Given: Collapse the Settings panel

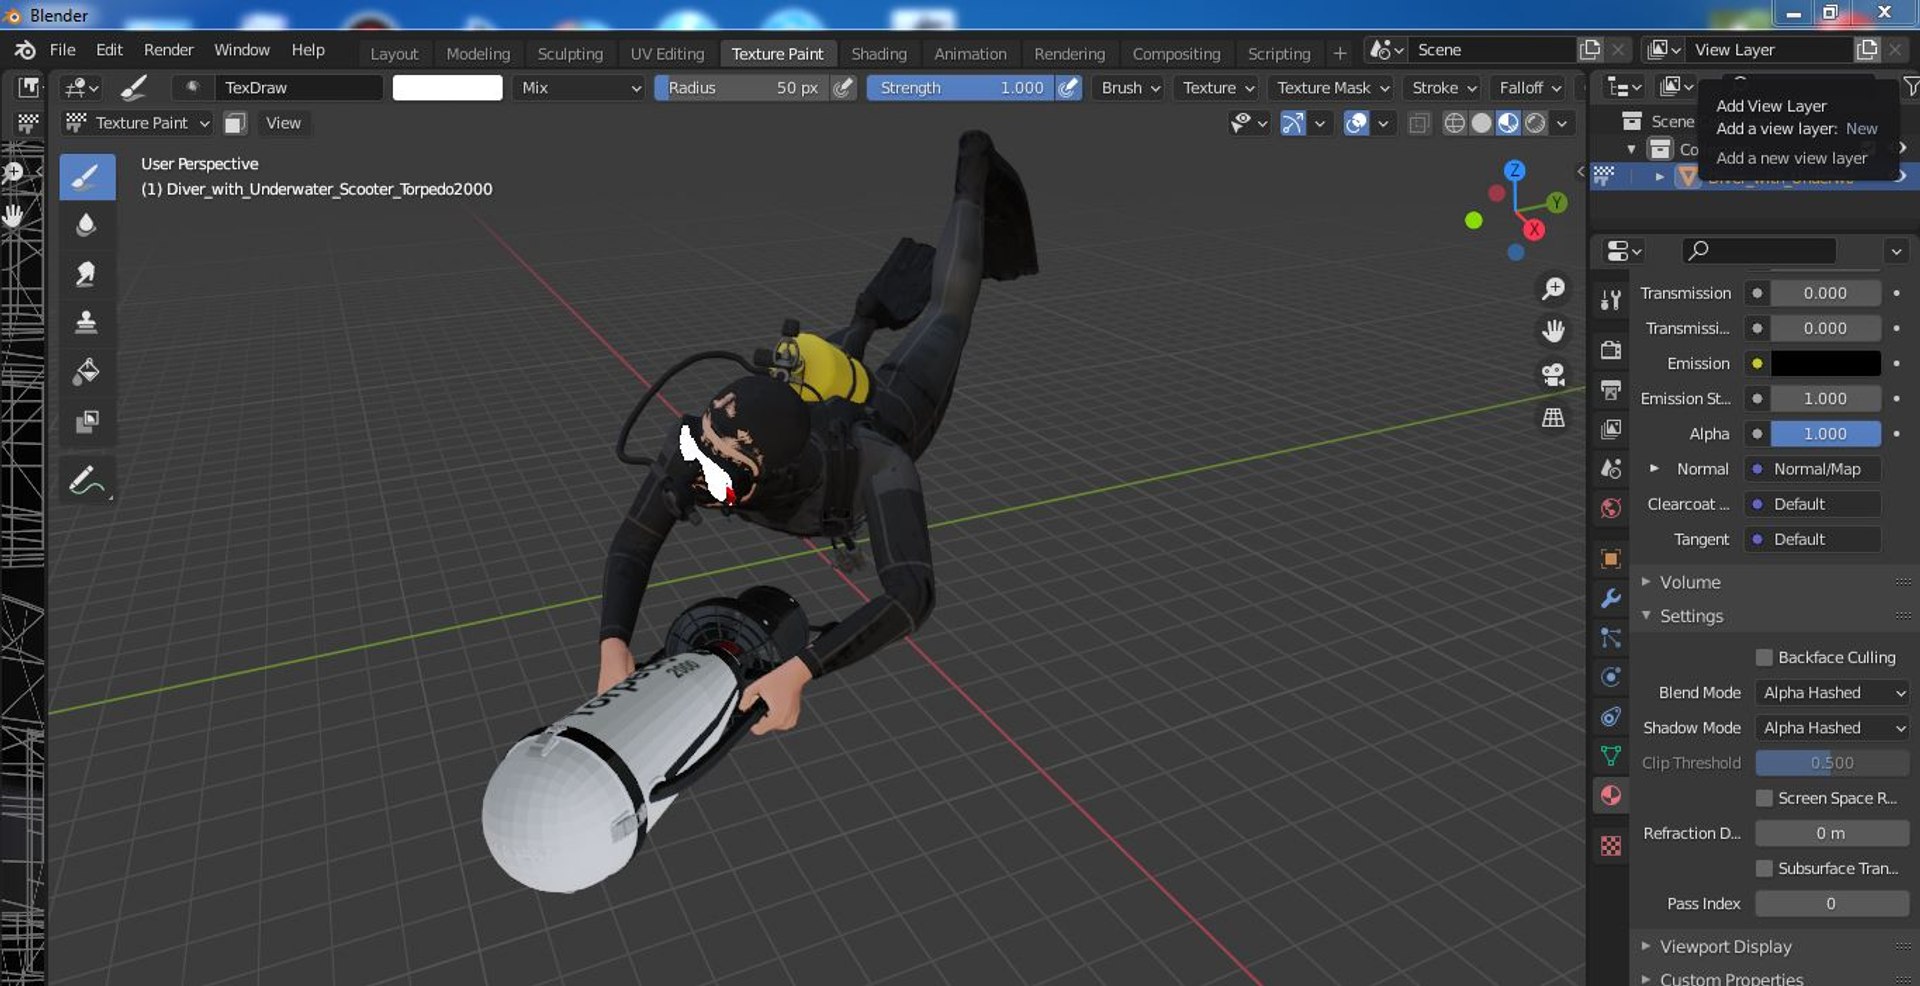Looking at the screenshot, I should pyautogui.click(x=1692, y=616).
